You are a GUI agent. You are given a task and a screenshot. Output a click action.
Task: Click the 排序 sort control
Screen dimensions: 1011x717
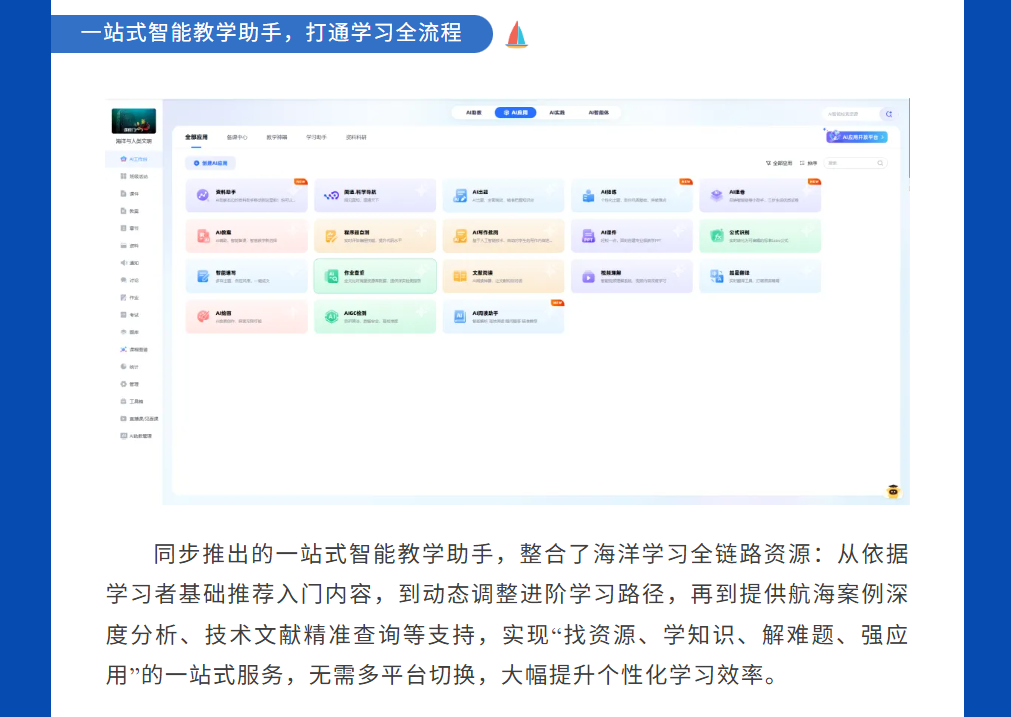[809, 163]
